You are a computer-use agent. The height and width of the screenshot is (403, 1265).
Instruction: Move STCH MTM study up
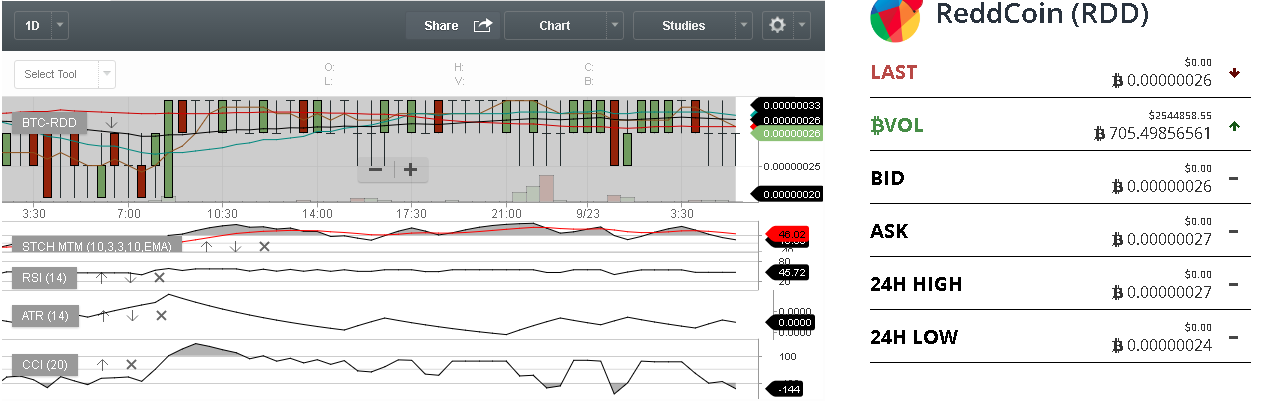coord(205,246)
